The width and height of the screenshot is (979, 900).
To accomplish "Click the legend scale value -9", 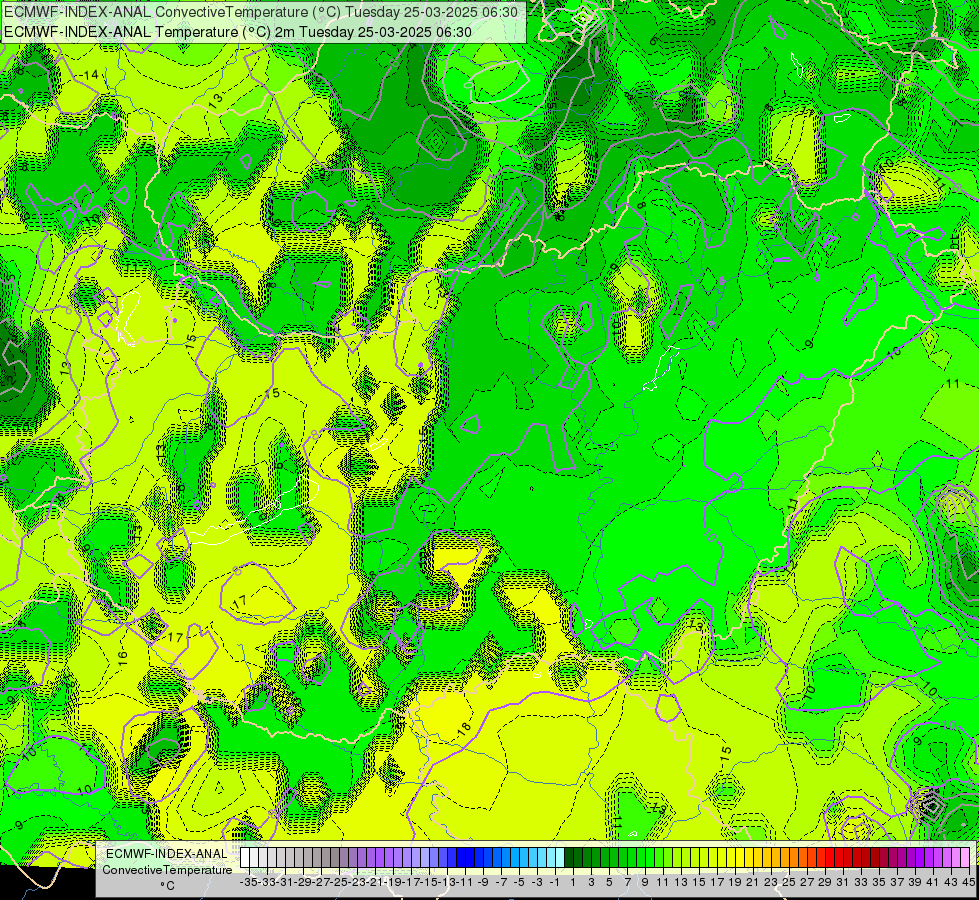I will tap(482, 882).
